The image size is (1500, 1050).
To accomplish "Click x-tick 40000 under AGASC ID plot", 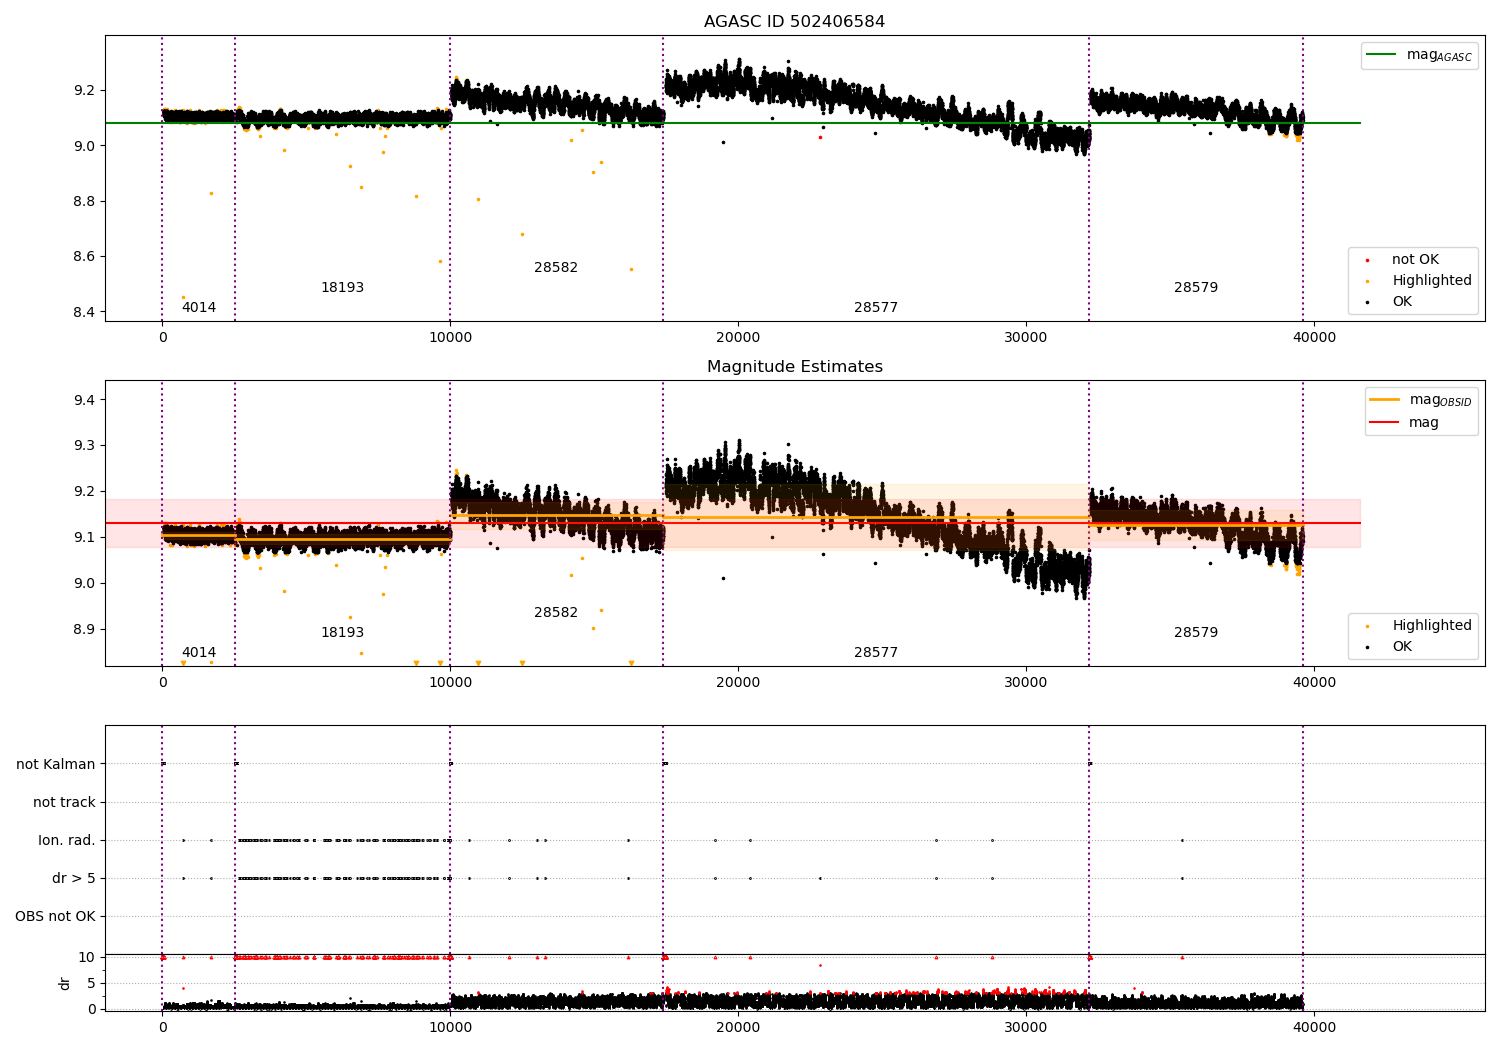I will [x=1314, y=337].
